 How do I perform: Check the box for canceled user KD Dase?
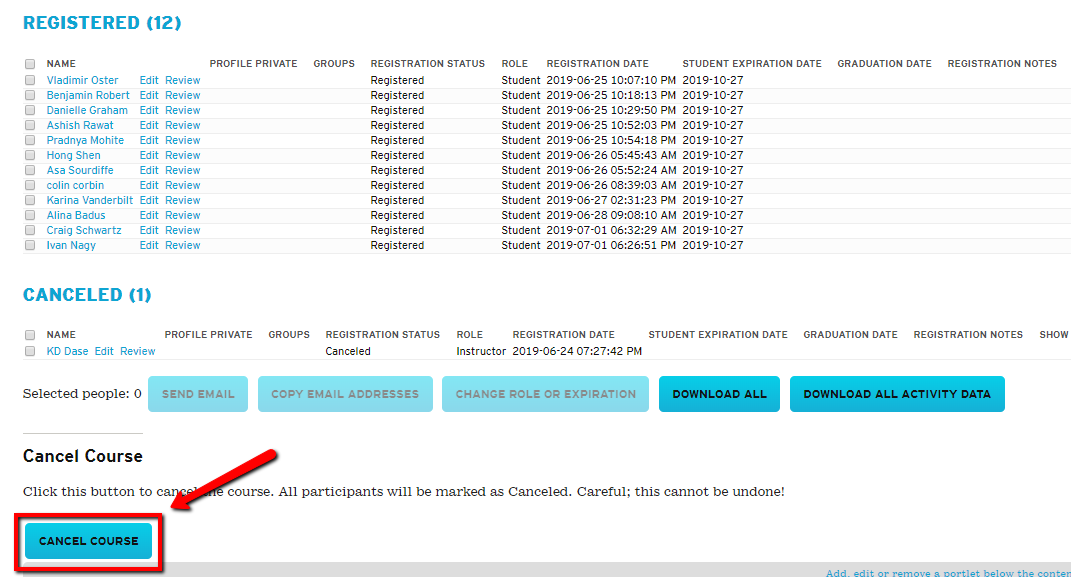(30, 351)
